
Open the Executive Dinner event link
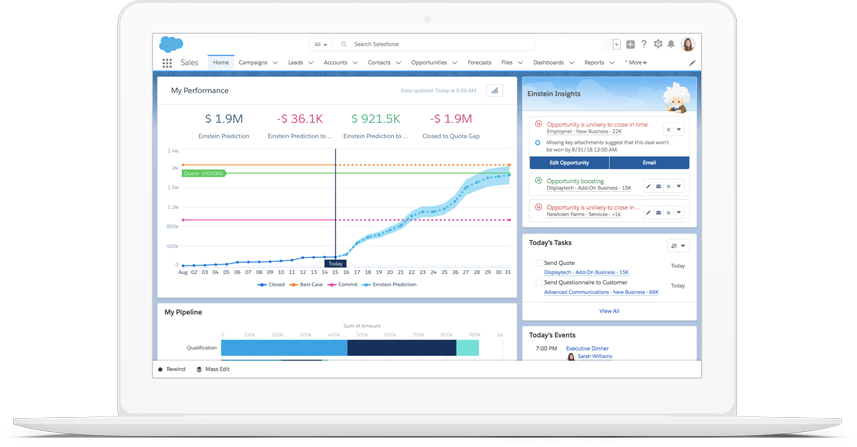[x=587, y=349]
